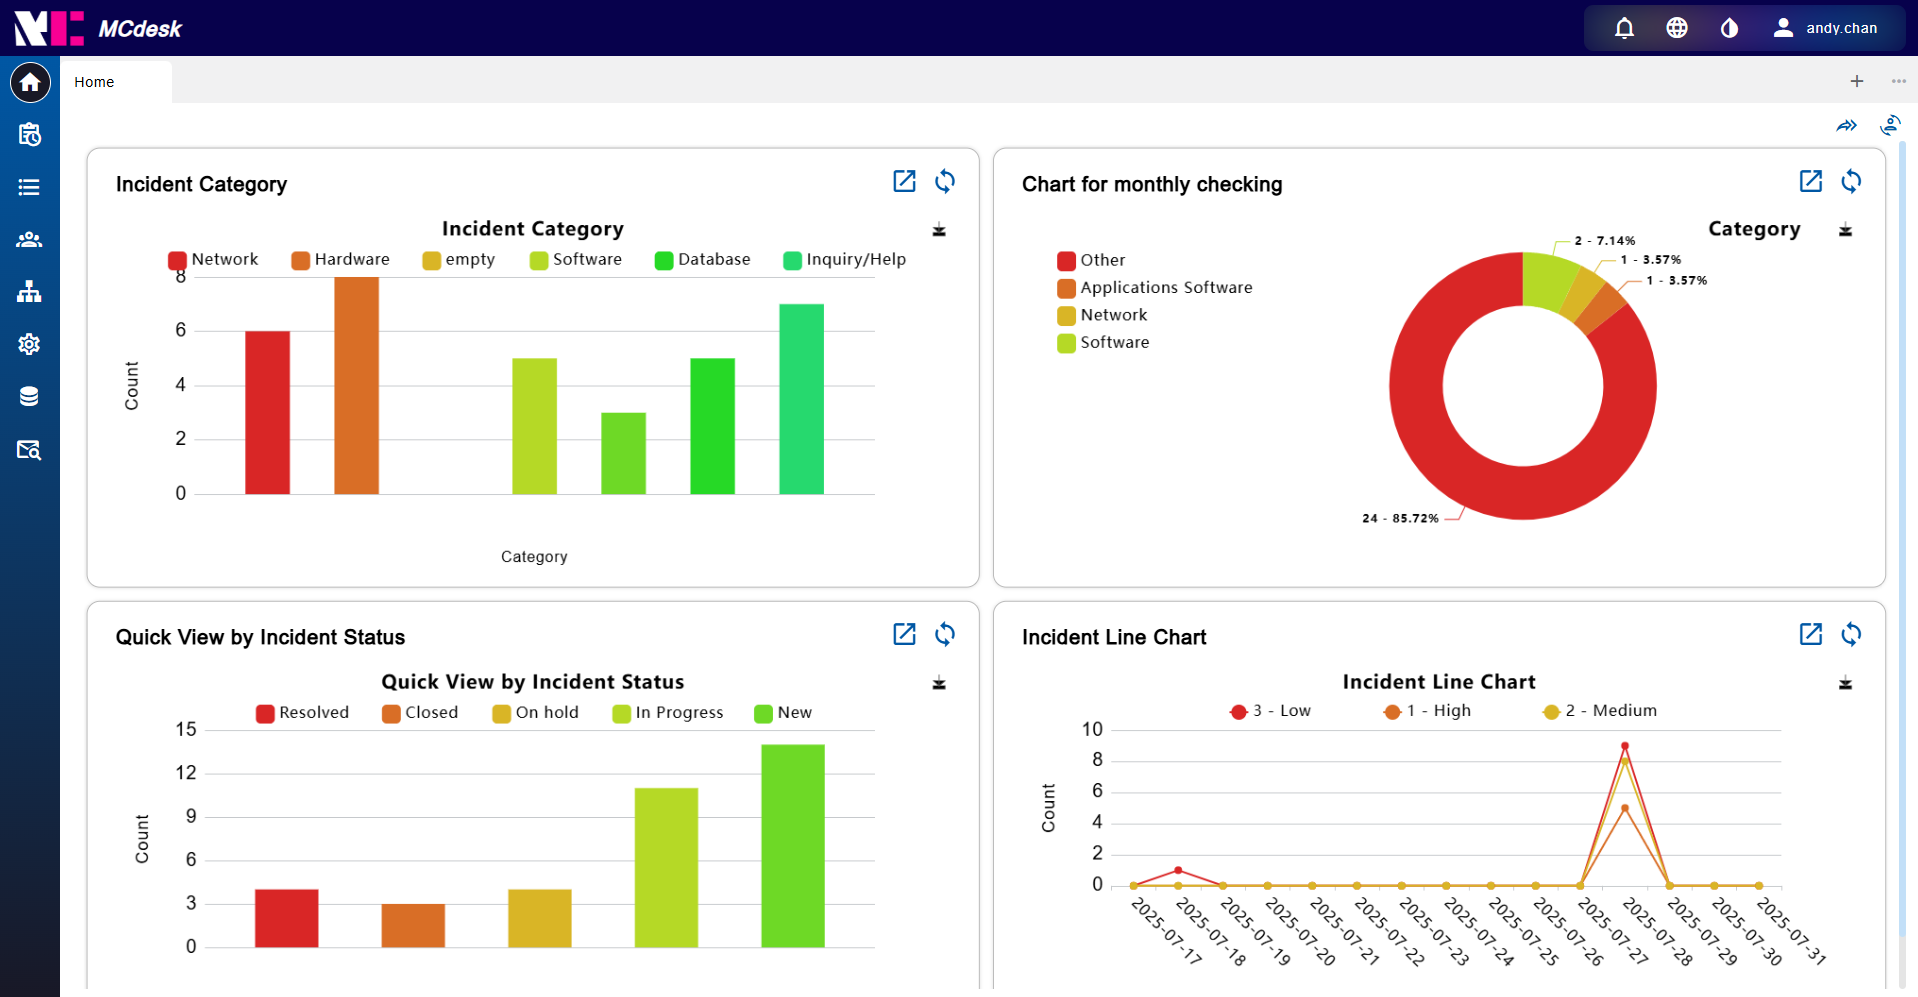
Task: Click the green New status bar
Action: [x=793, y=845]
